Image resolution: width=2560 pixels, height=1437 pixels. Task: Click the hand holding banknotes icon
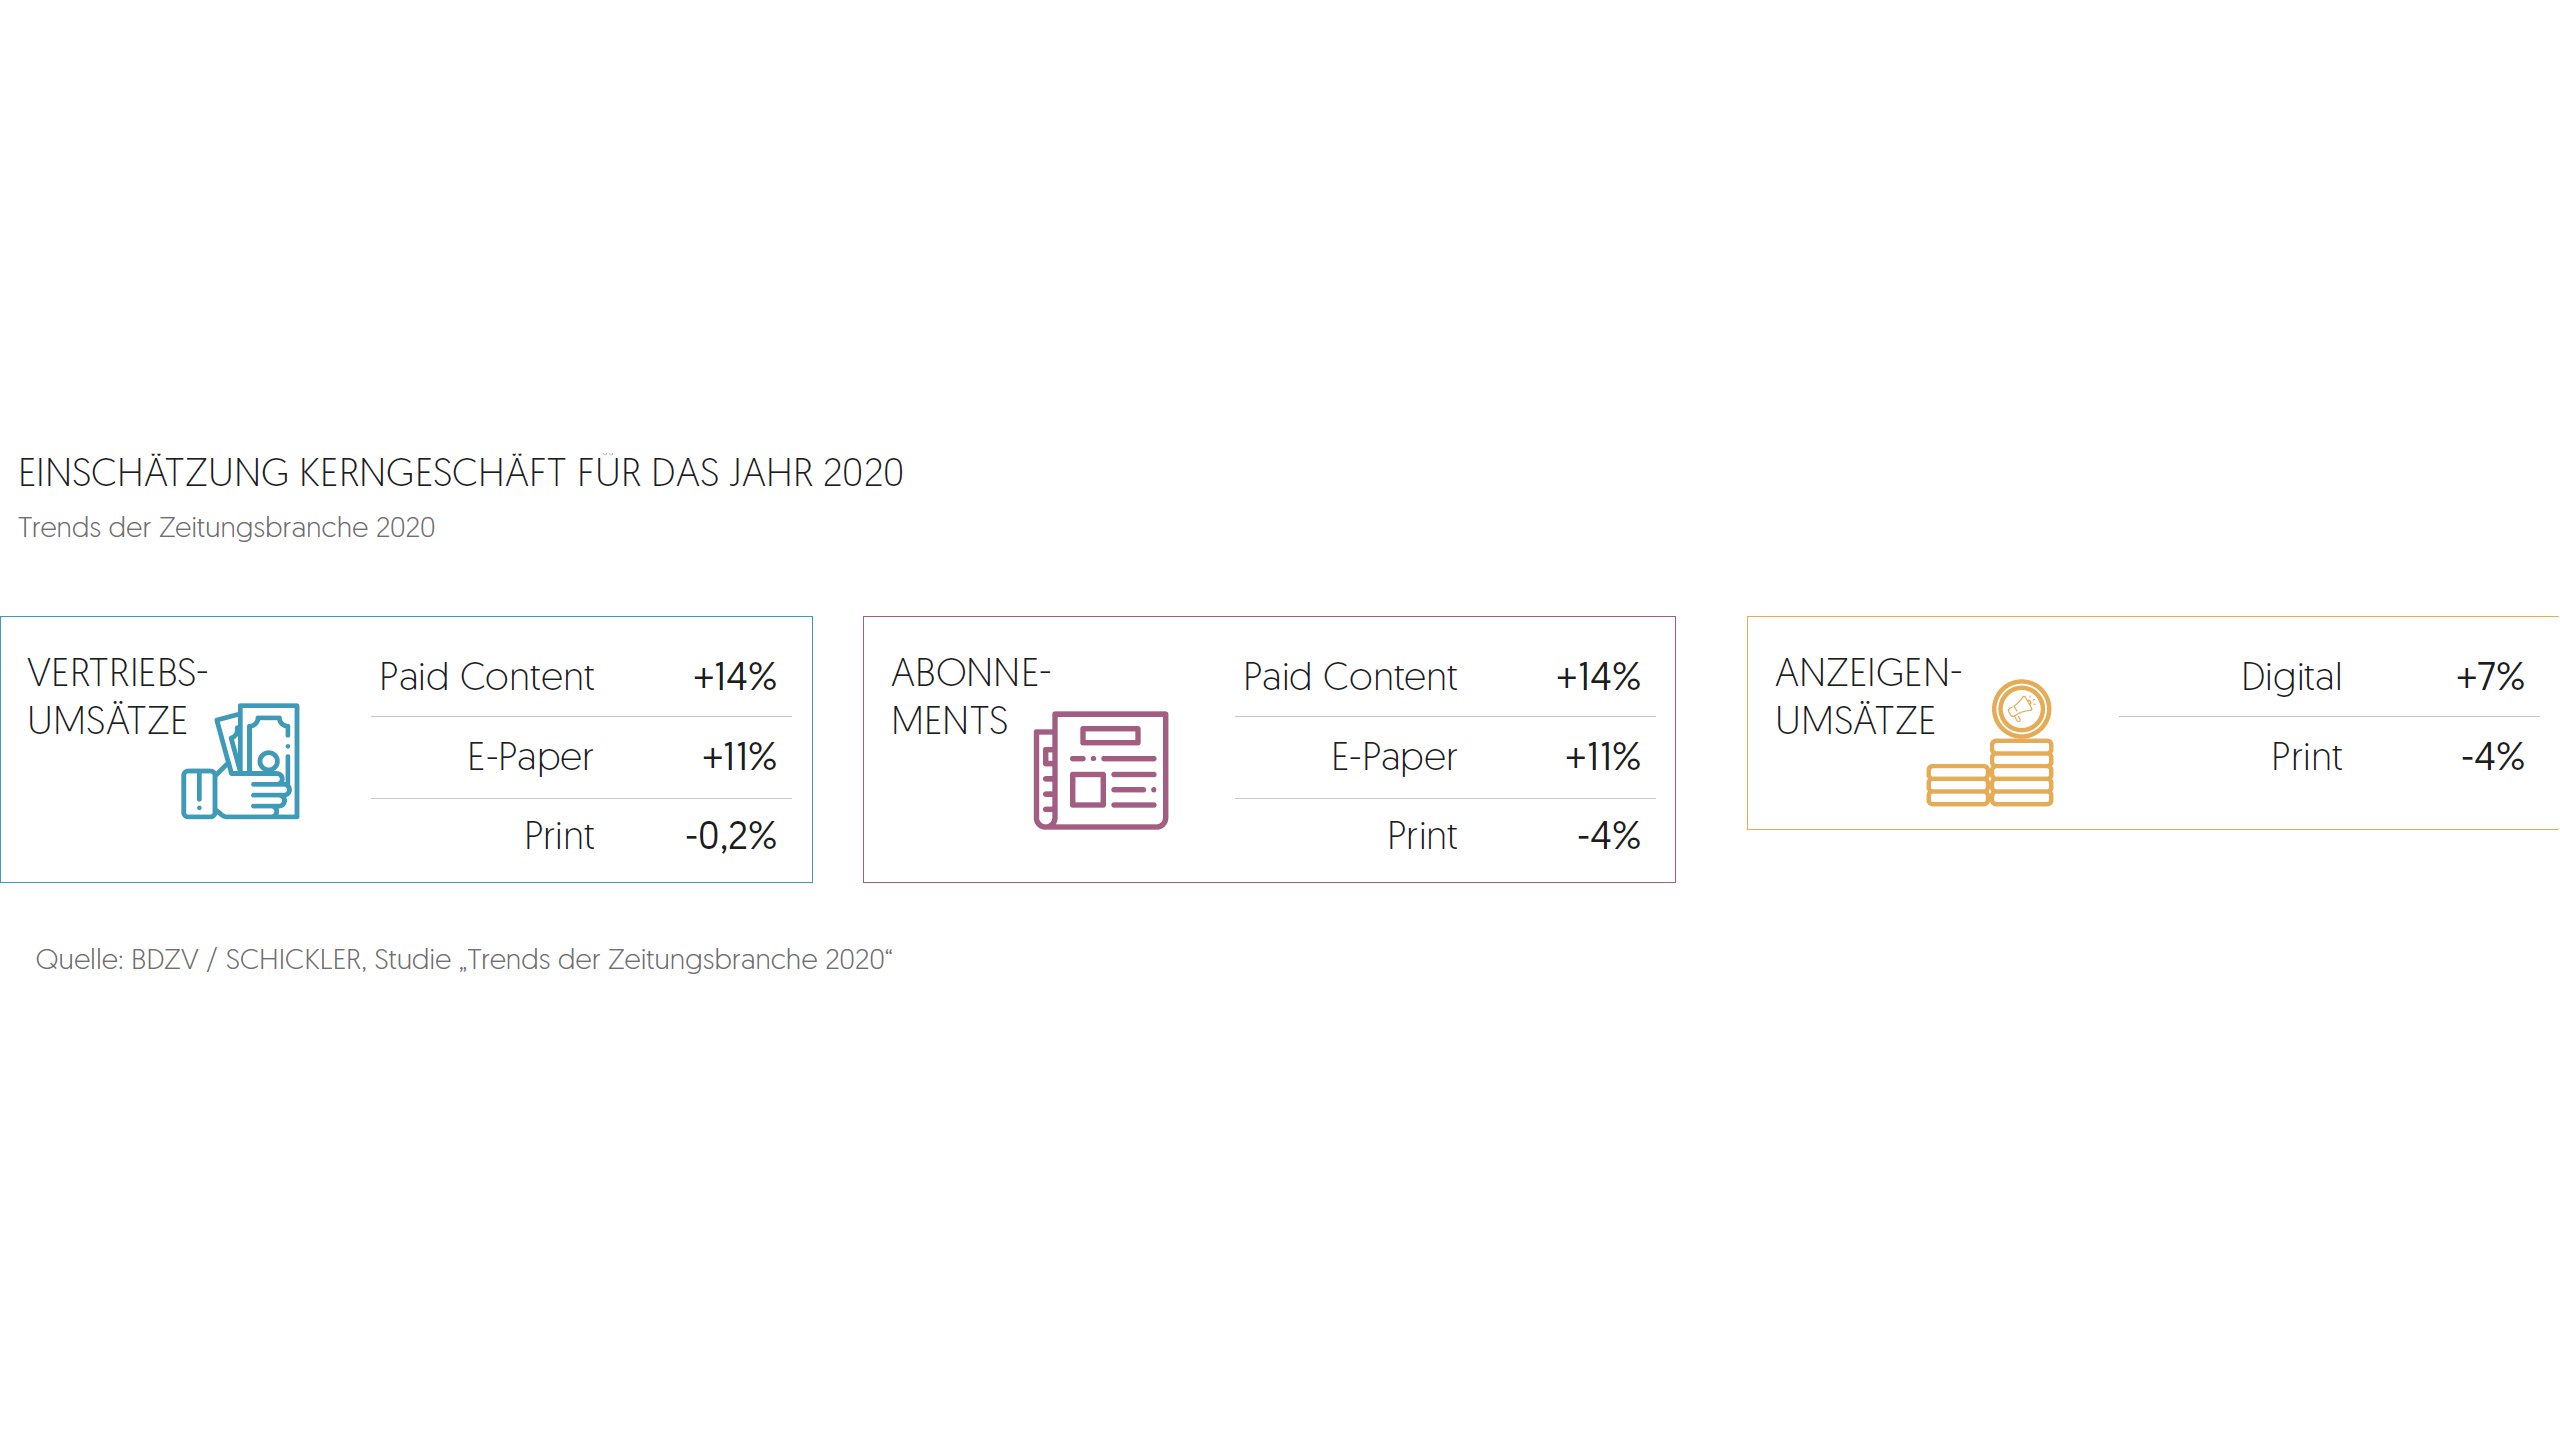coord(241,761)
